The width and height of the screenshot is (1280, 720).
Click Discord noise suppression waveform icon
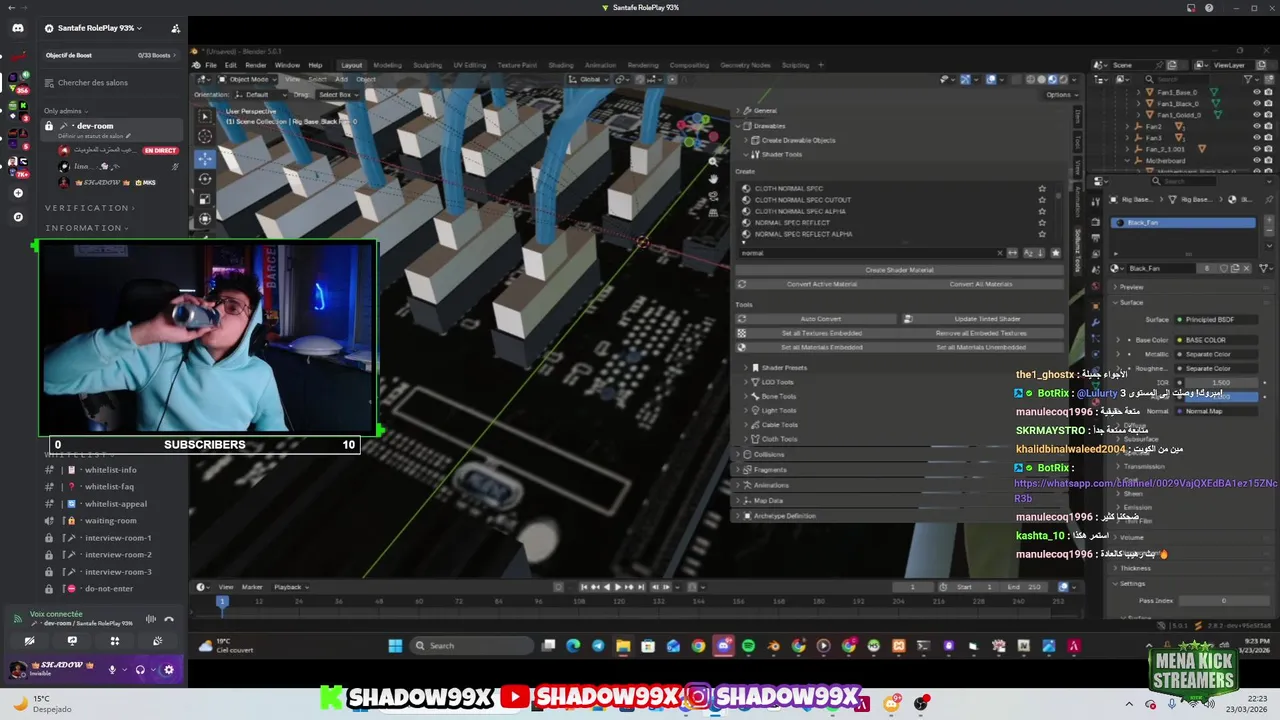pyautogui.click(x=151, y=619)
